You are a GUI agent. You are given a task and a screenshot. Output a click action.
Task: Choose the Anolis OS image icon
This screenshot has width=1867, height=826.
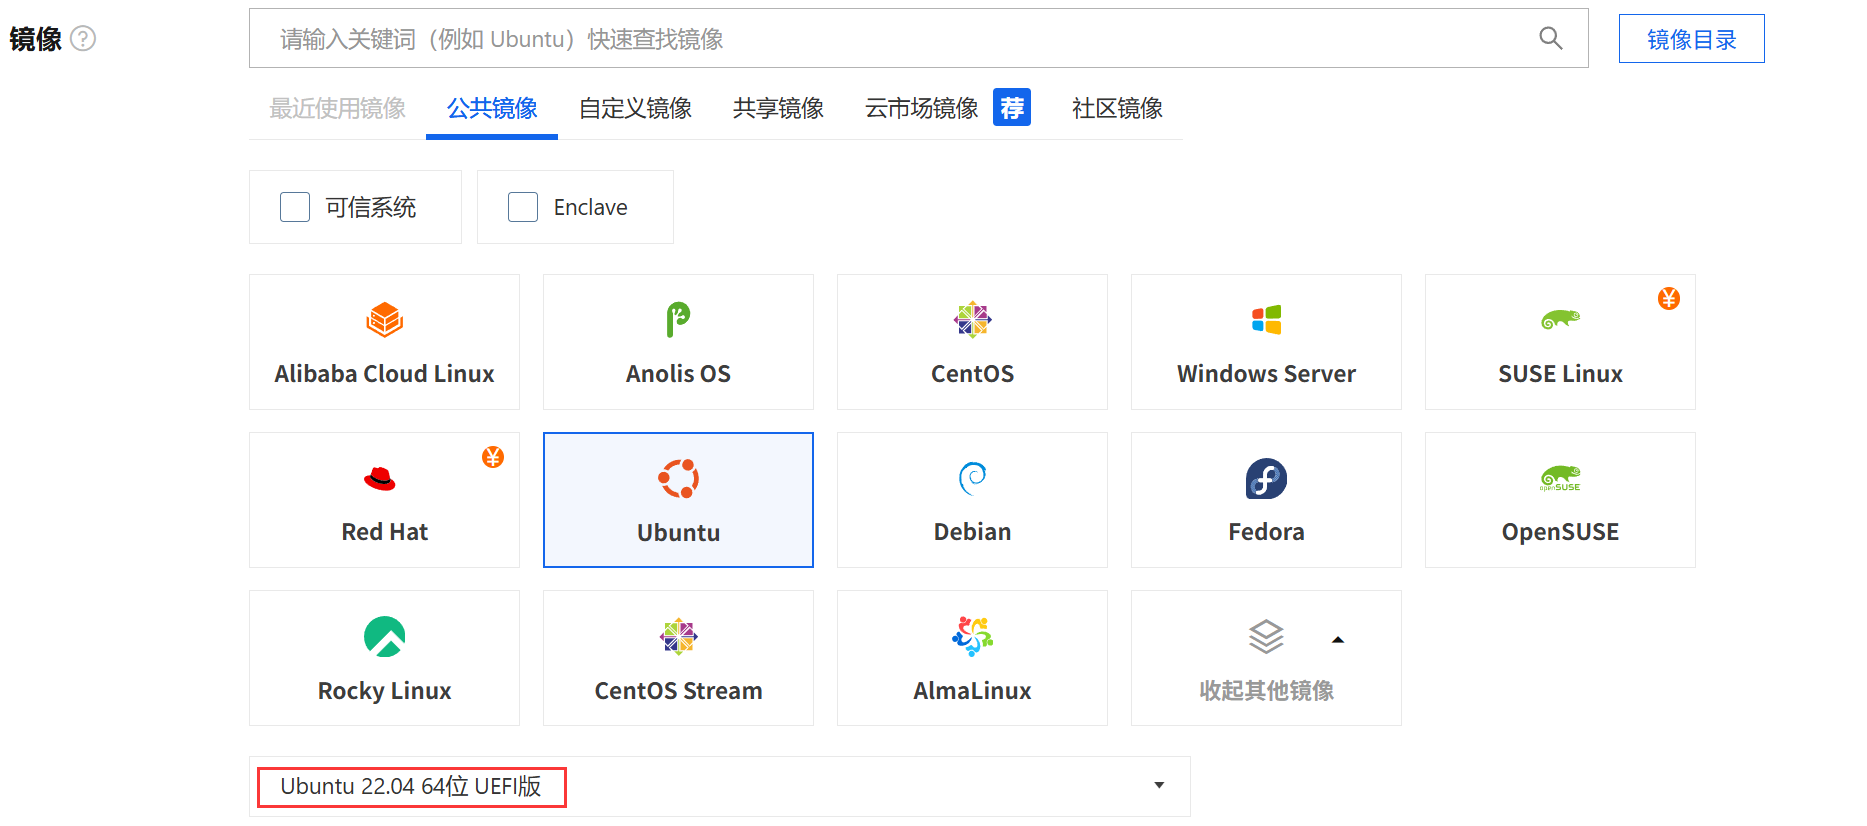click(678, 320)
